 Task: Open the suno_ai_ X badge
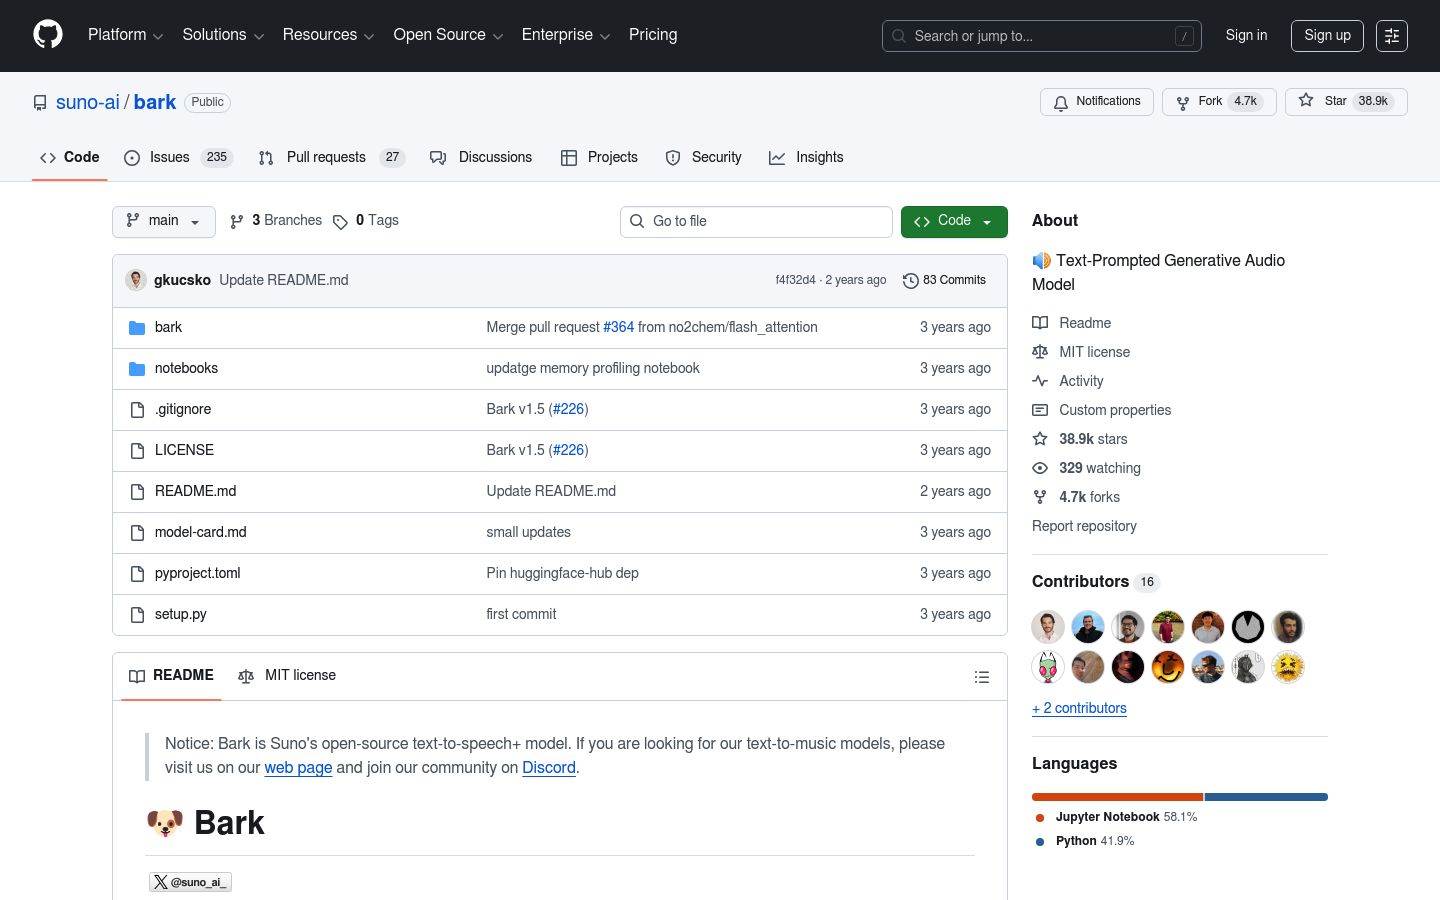pyautogui.click(x=190, y=882)
